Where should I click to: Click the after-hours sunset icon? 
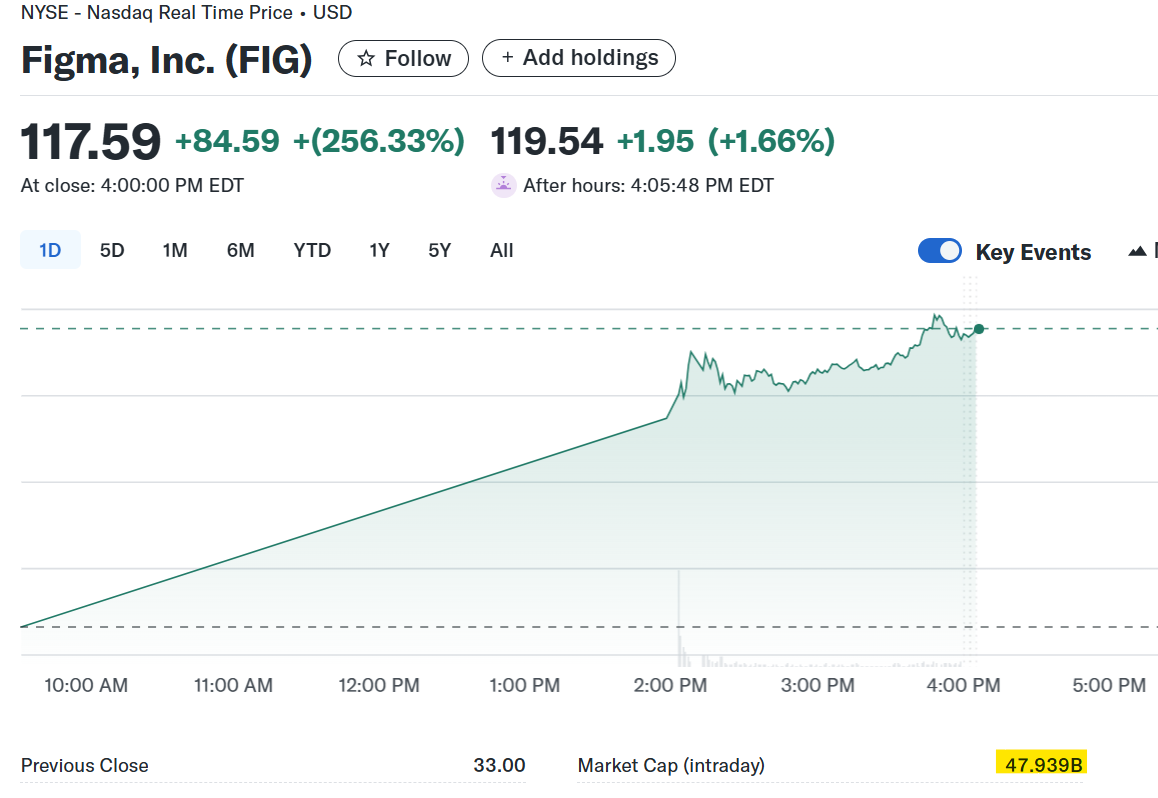[504, 185]
